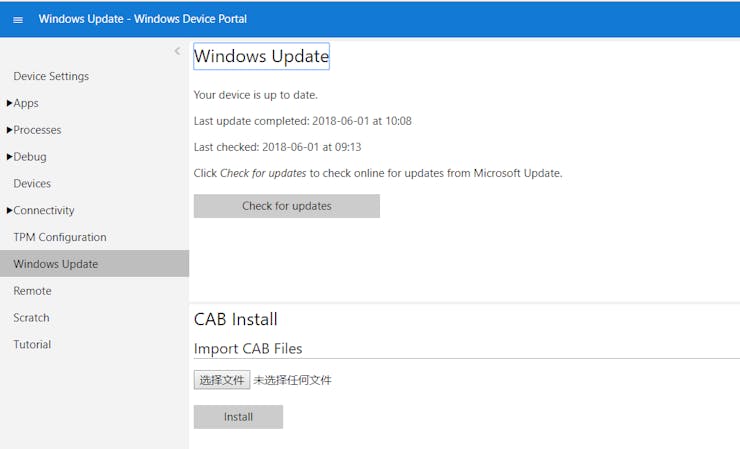Open Device Settings page
The width and height of the screenshot is (740, 449).
point(51,76)
